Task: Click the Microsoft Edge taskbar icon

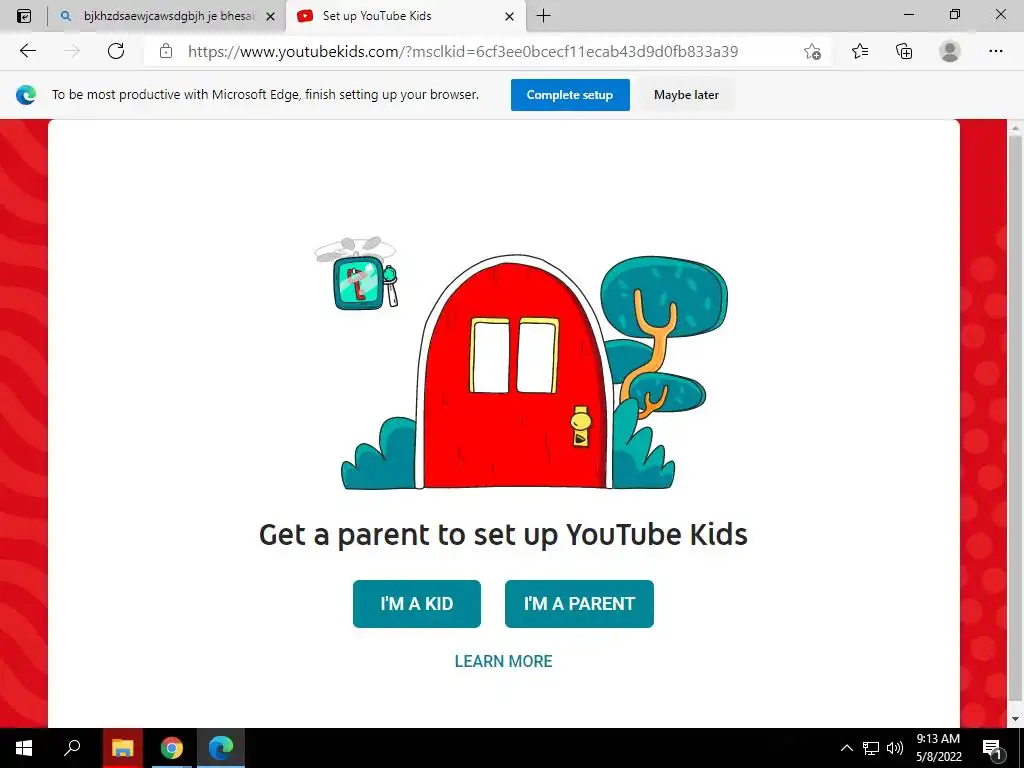Action: 221,748
